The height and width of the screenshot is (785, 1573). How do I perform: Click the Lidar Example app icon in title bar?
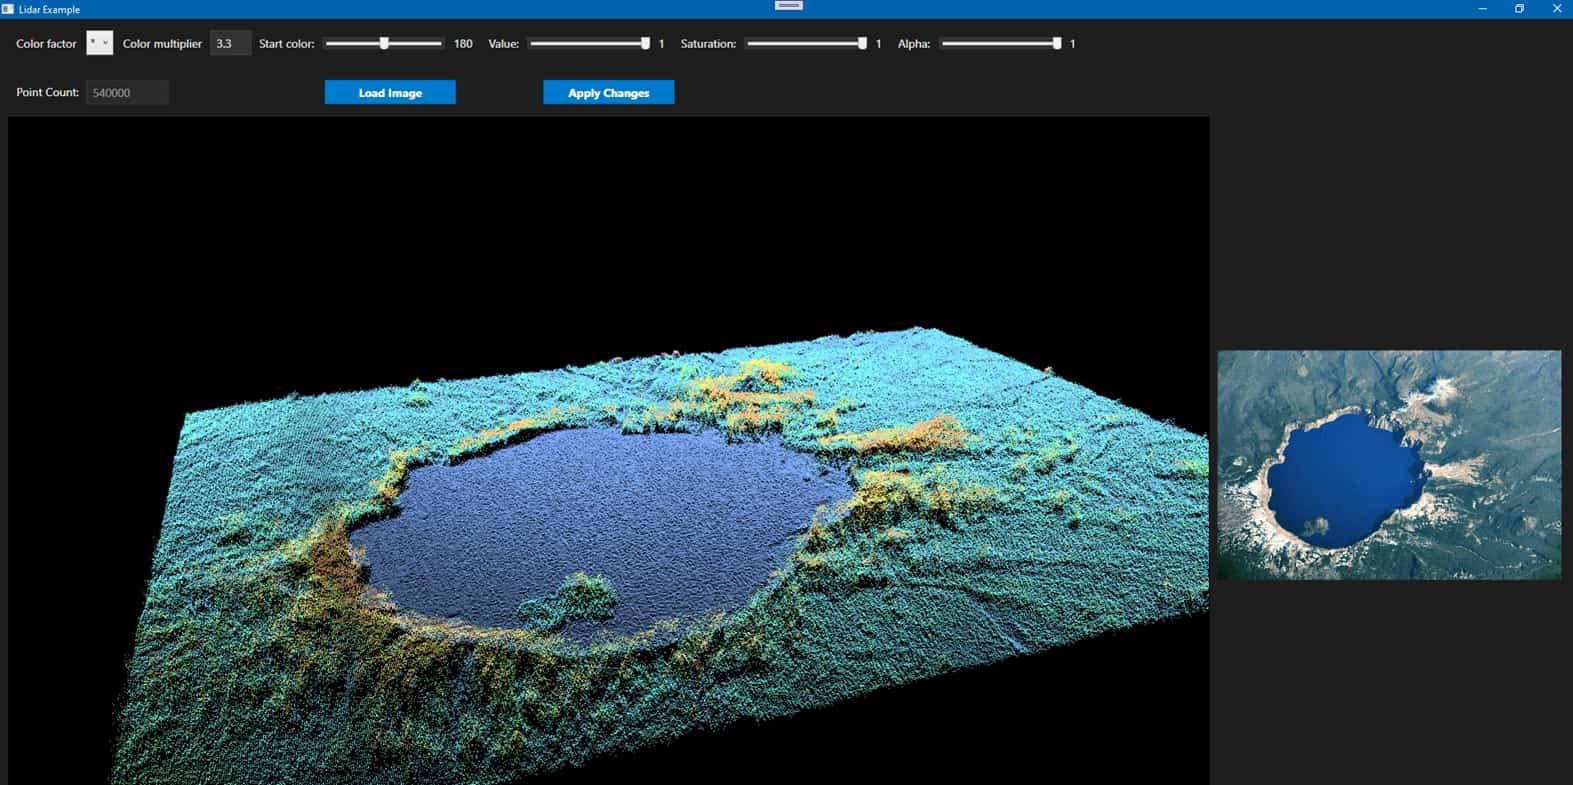tap(8, 9)
